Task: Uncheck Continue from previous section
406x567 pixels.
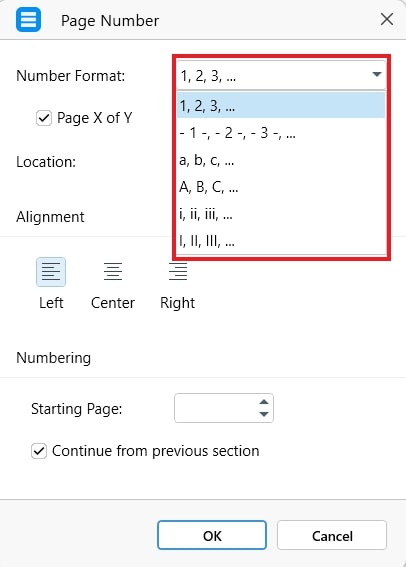Action: pyautogui.click(x=39, y=451)
